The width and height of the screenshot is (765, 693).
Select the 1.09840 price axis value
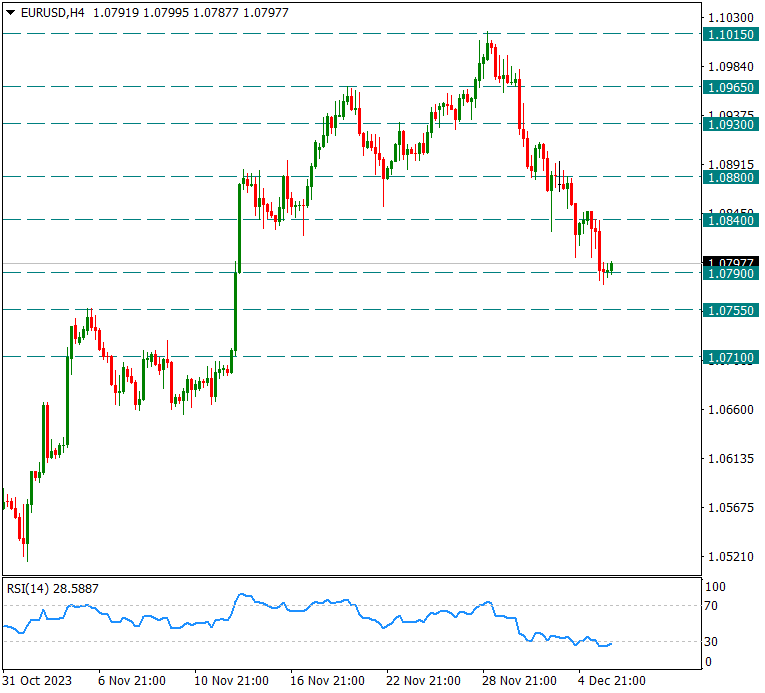730,67
